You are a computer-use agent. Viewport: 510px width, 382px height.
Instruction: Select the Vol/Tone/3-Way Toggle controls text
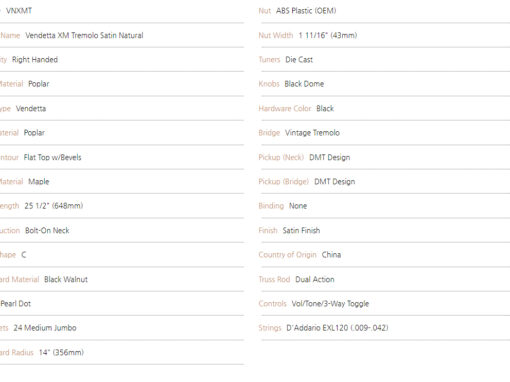pyautogui.click(x=330, y=304)
